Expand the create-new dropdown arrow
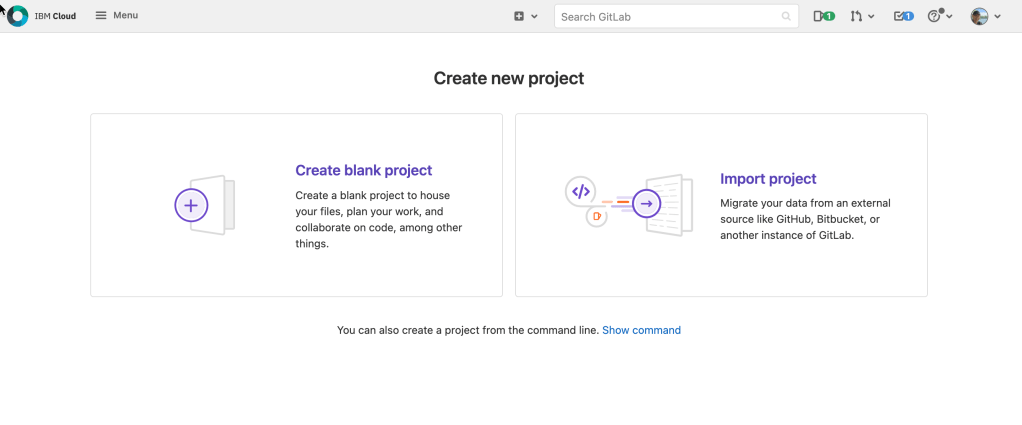Viewport: 1022px width, 425px height. (534, 17)
